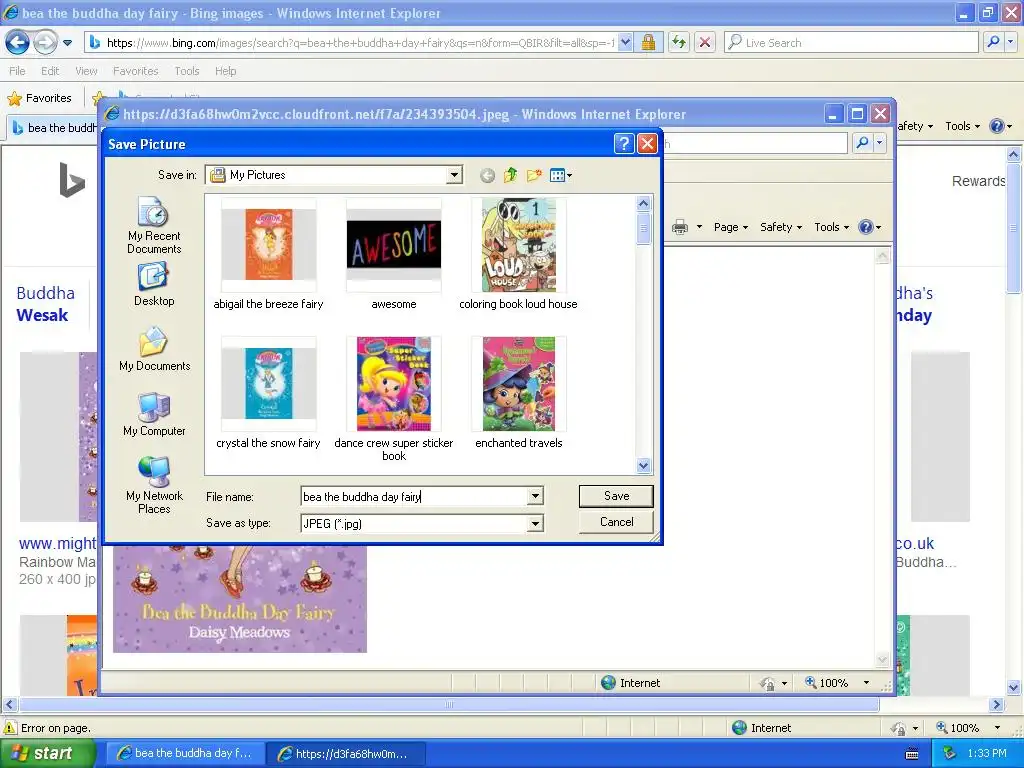
Task: Click the Bea the Buddha Day Fairy book image
Action: click(x=240, y=598)
